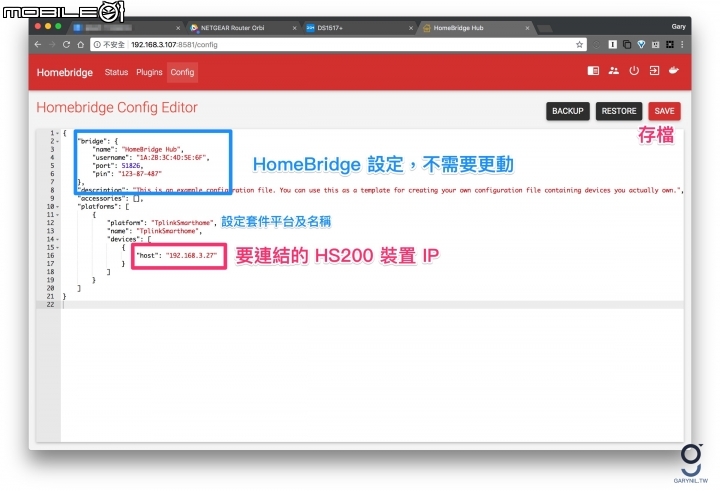Click the power restart icon

pos(634,71)
